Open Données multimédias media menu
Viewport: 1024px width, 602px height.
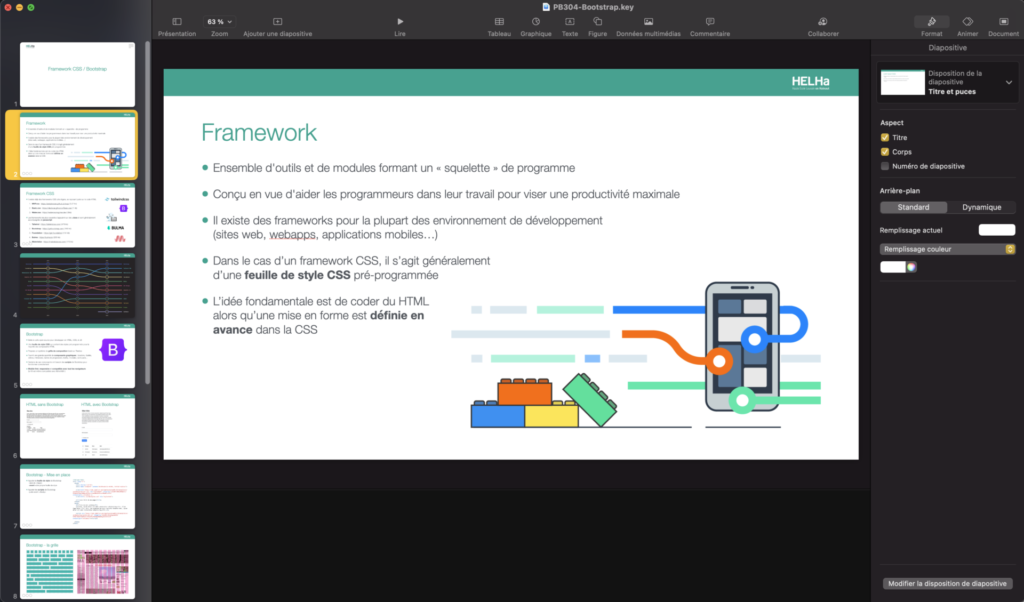(x=648, y=21)
